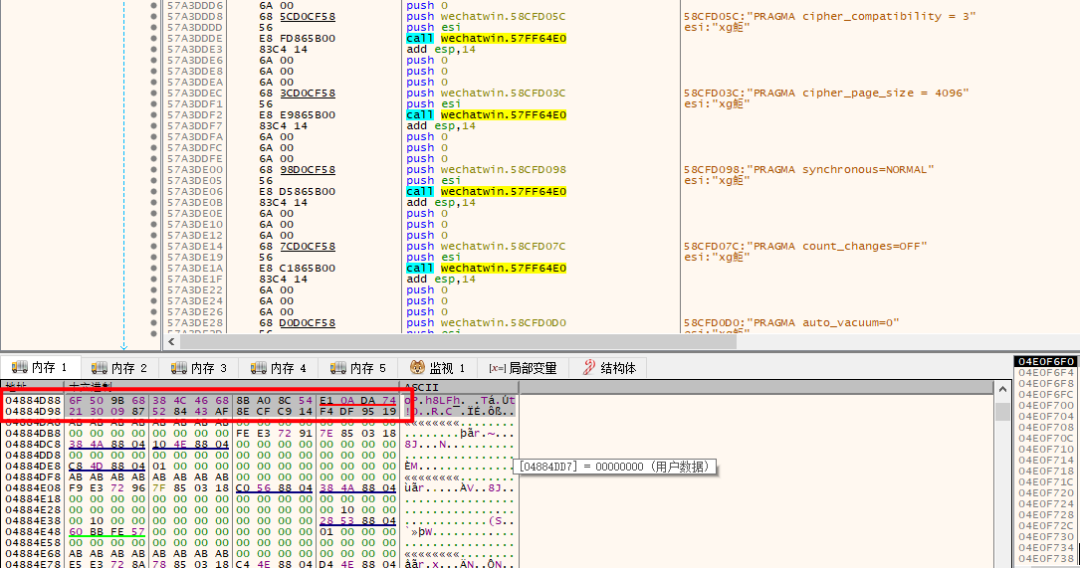Toggle breakpoint dot at row 57A3DDEC

[x=154, y=93]
